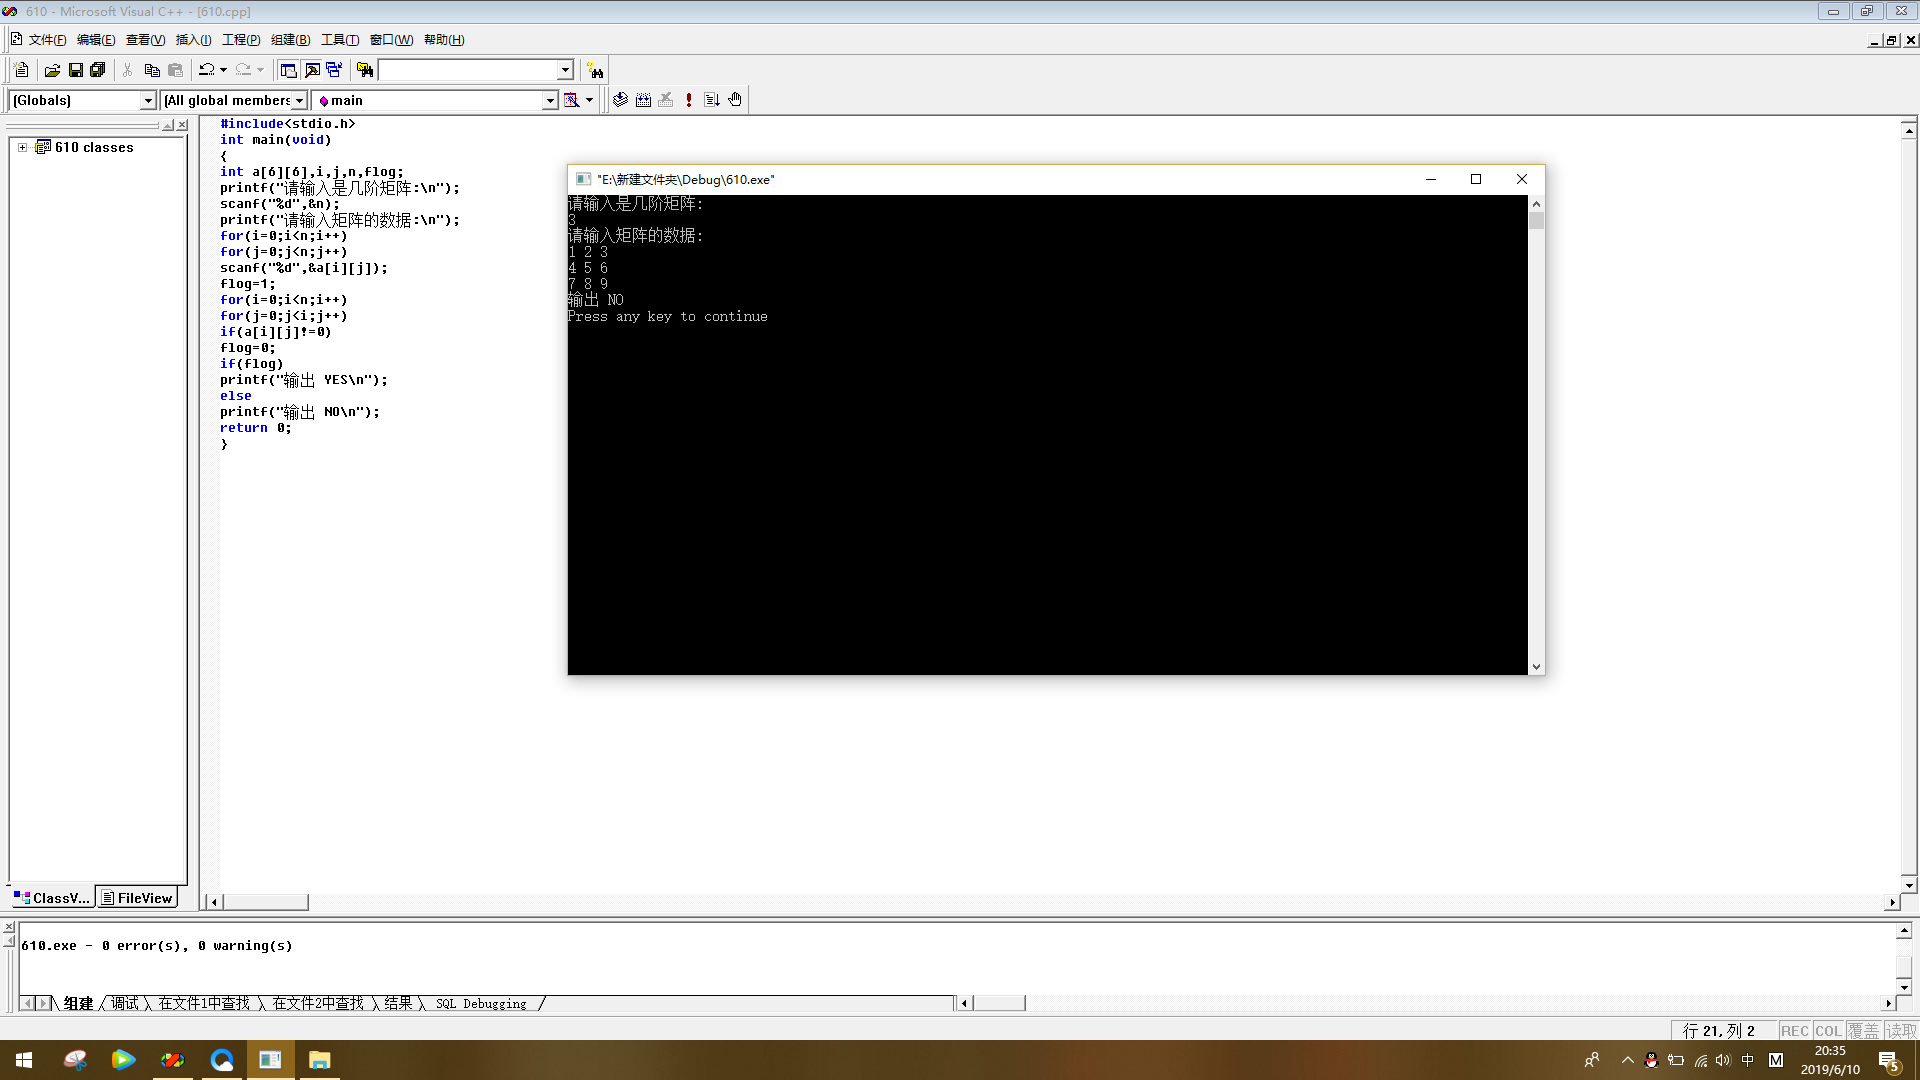This screenshot has width=1920, height=1080.
Task: Open the 组建(B) build menu
Action: point(290,40)
